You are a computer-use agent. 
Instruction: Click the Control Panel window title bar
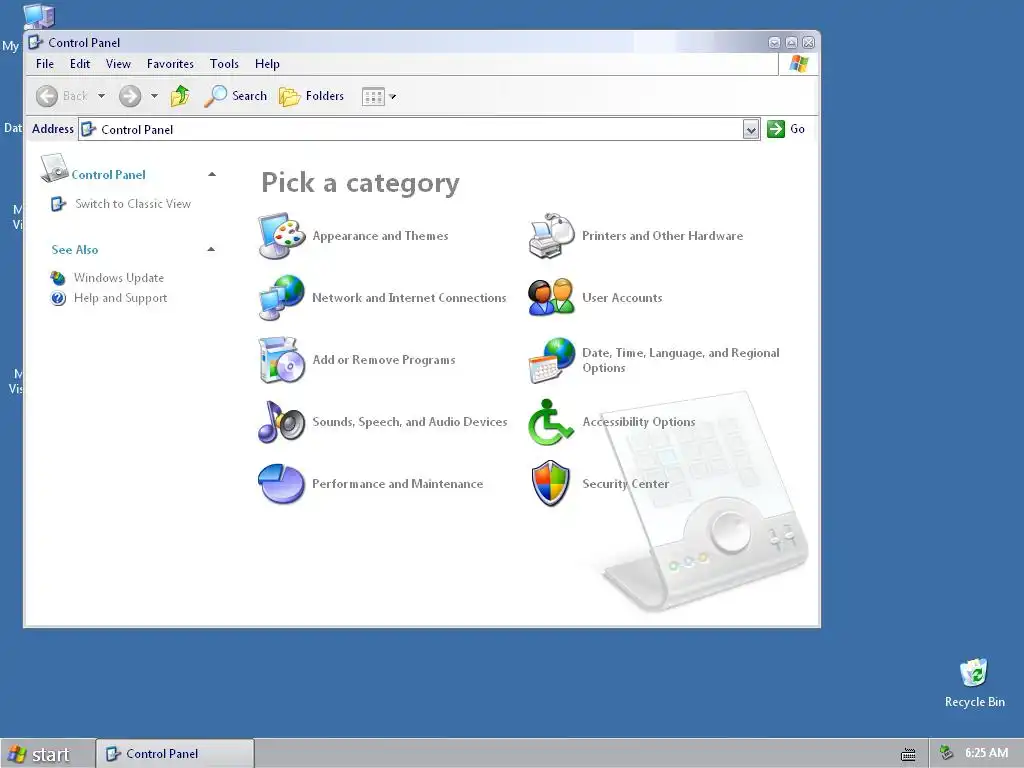tap(421, 42)
